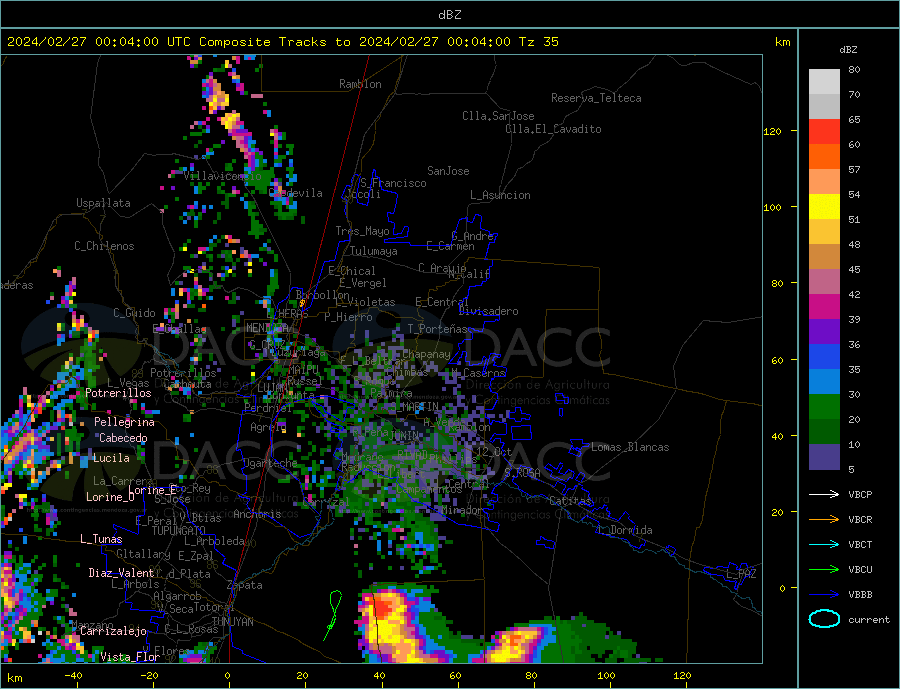Image resolution: width=900 pixels, height=689 pixels.
Task: Click the green storm track loop near Zapata
Action: pos(333,614)
